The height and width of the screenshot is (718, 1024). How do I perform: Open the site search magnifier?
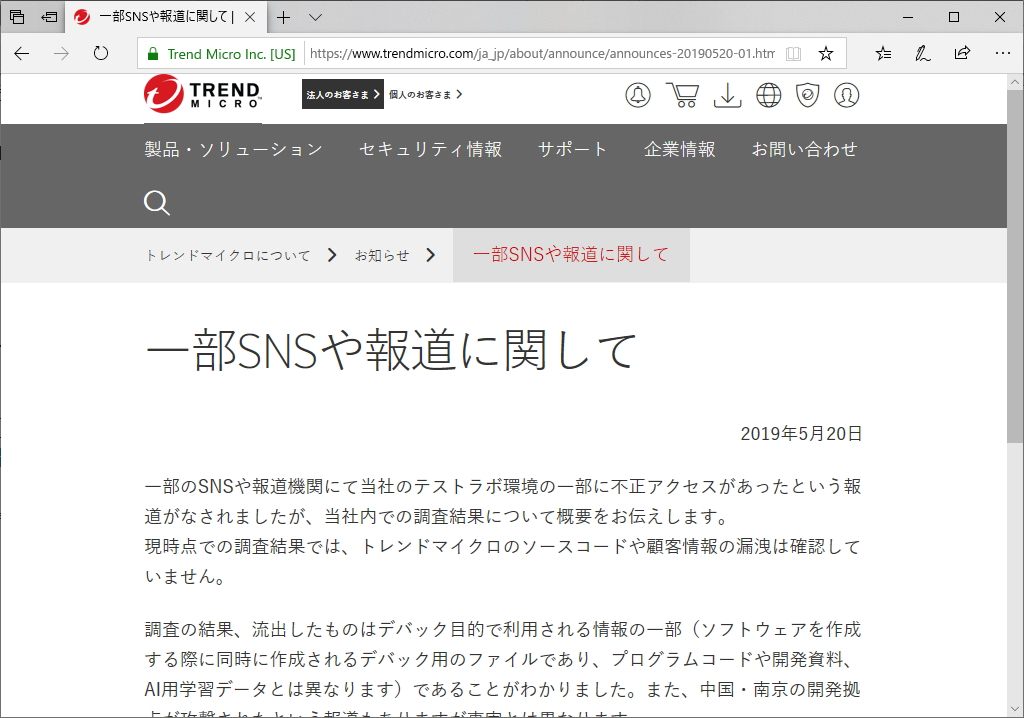pyautogui.click(x=157, y=203)
